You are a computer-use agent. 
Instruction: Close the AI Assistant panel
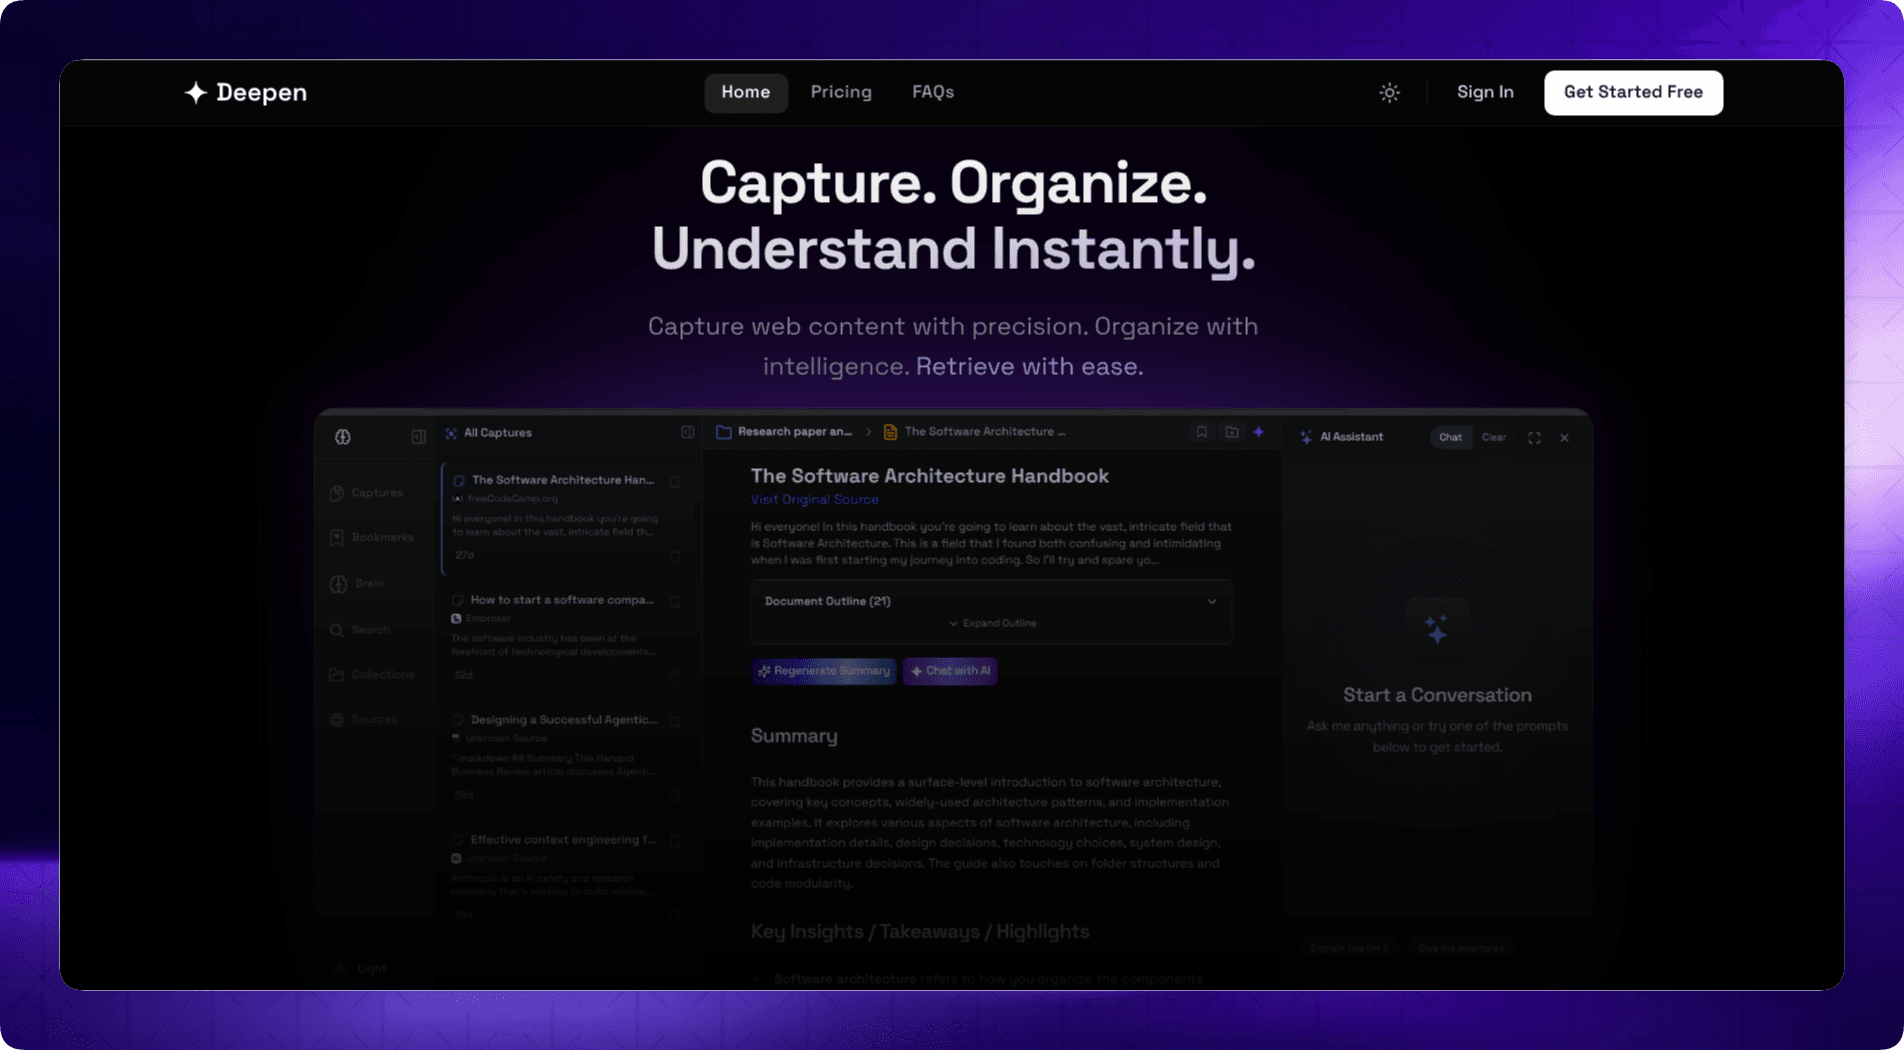click(1565, 438)
